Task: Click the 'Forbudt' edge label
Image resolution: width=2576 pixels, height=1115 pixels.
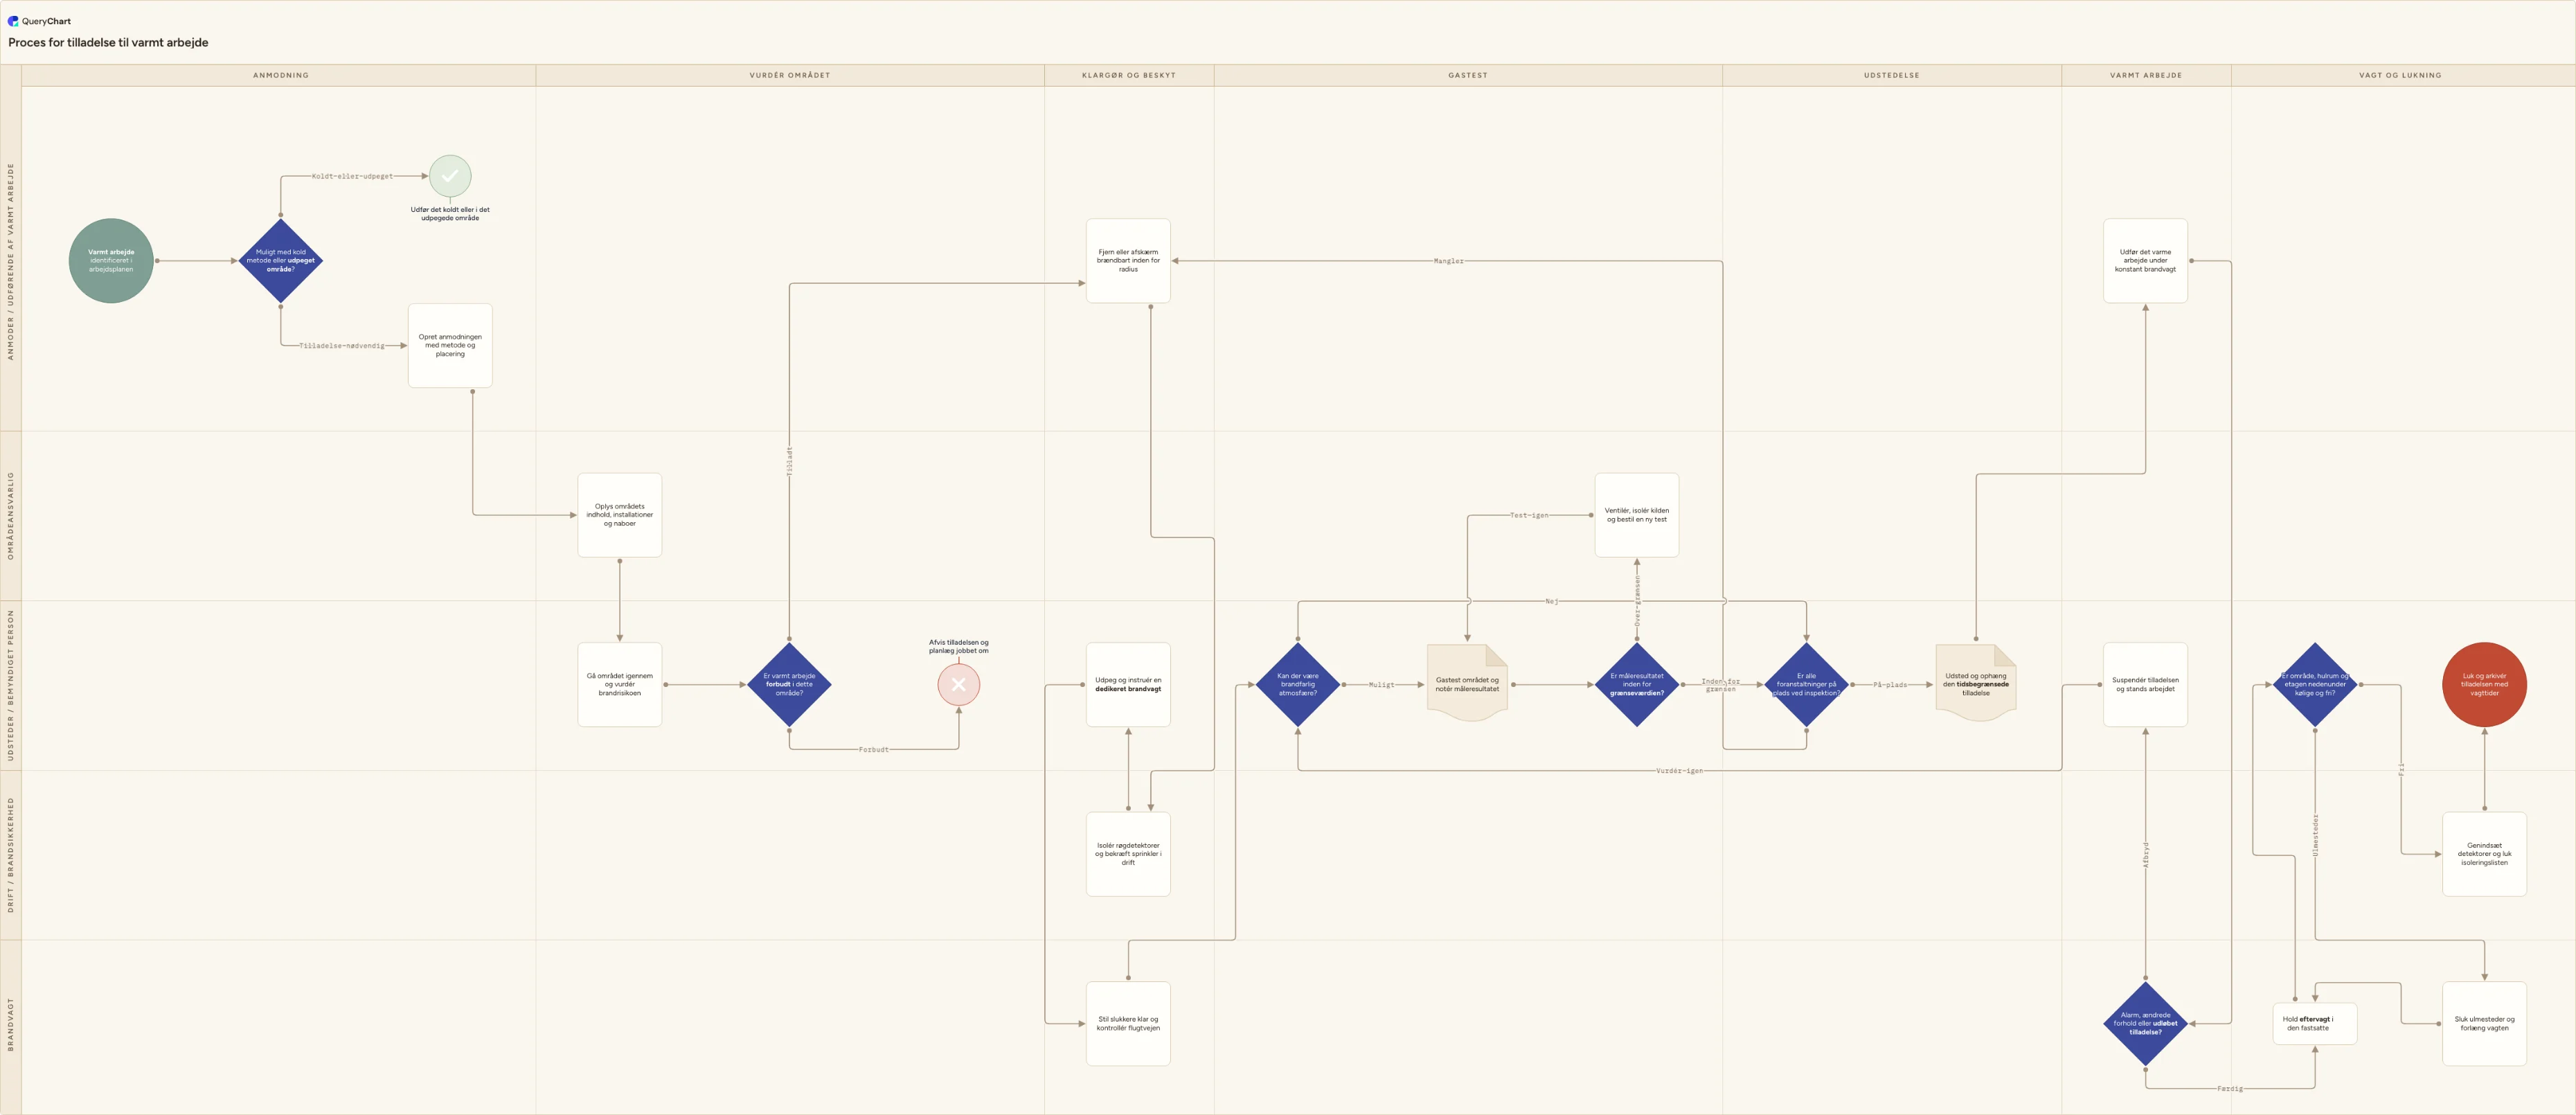Action: [x=873, y=750]
